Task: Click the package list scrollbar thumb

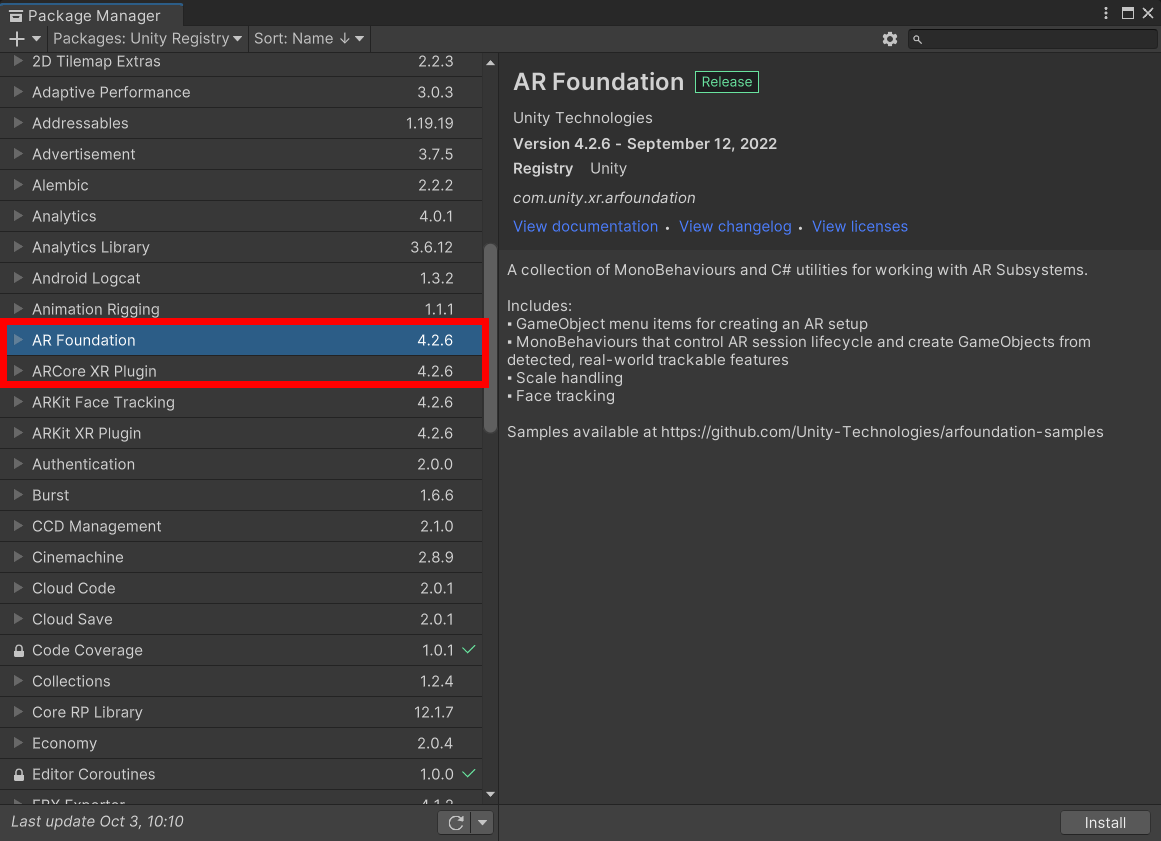Action: (x=490, y=338)
